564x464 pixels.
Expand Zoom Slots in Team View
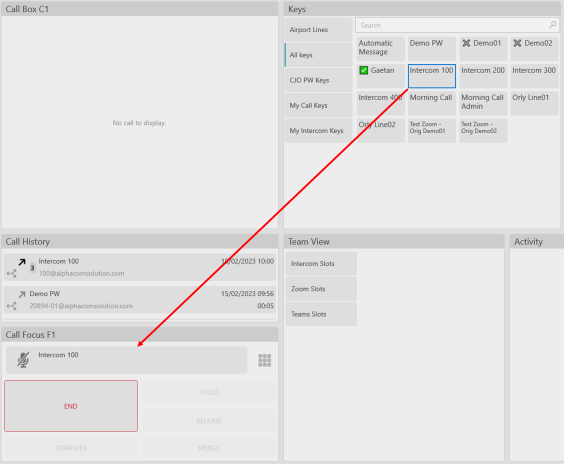[321, 289]
